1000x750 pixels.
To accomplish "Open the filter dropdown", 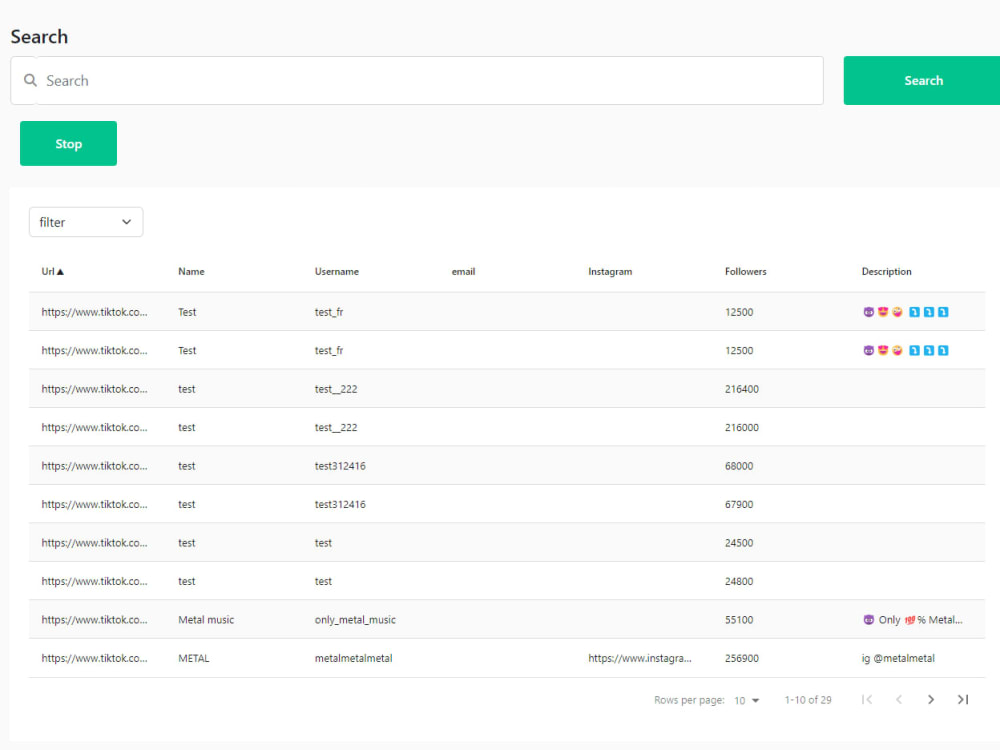I will click(x=85, y=221).
